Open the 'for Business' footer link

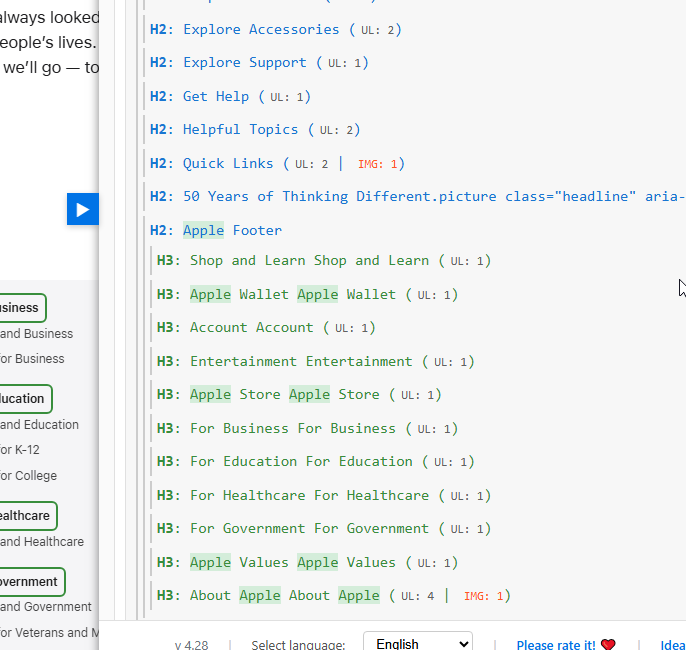[x=32, y=359]
